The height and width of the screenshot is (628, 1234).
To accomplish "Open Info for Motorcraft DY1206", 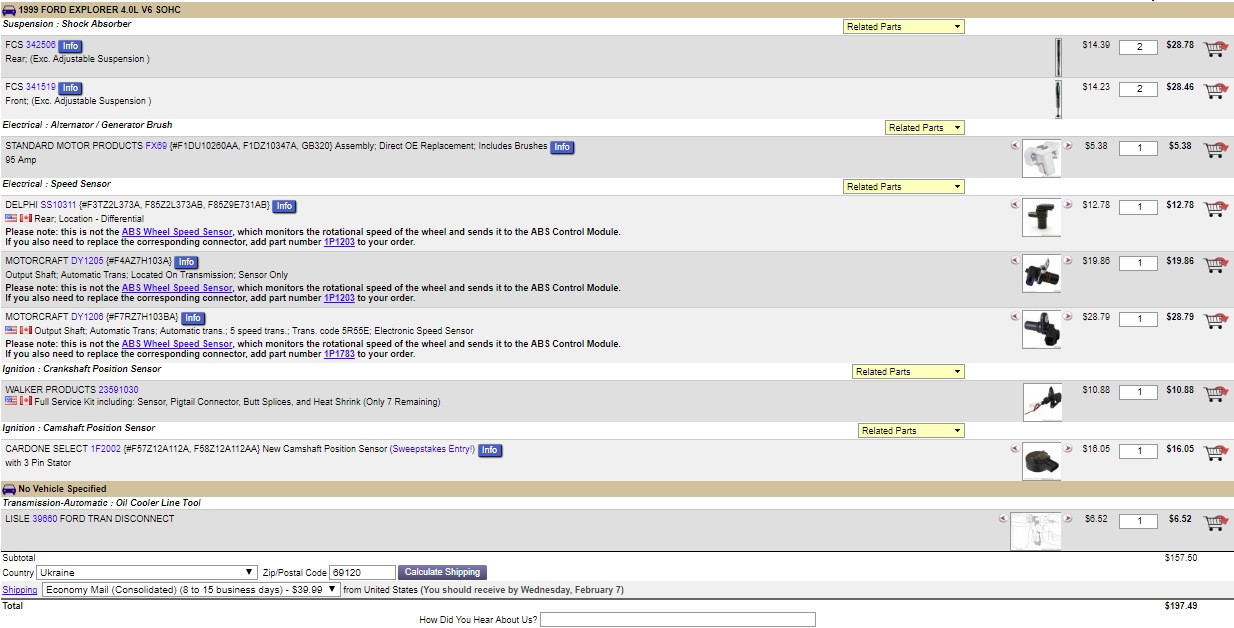I will point(193,318).
